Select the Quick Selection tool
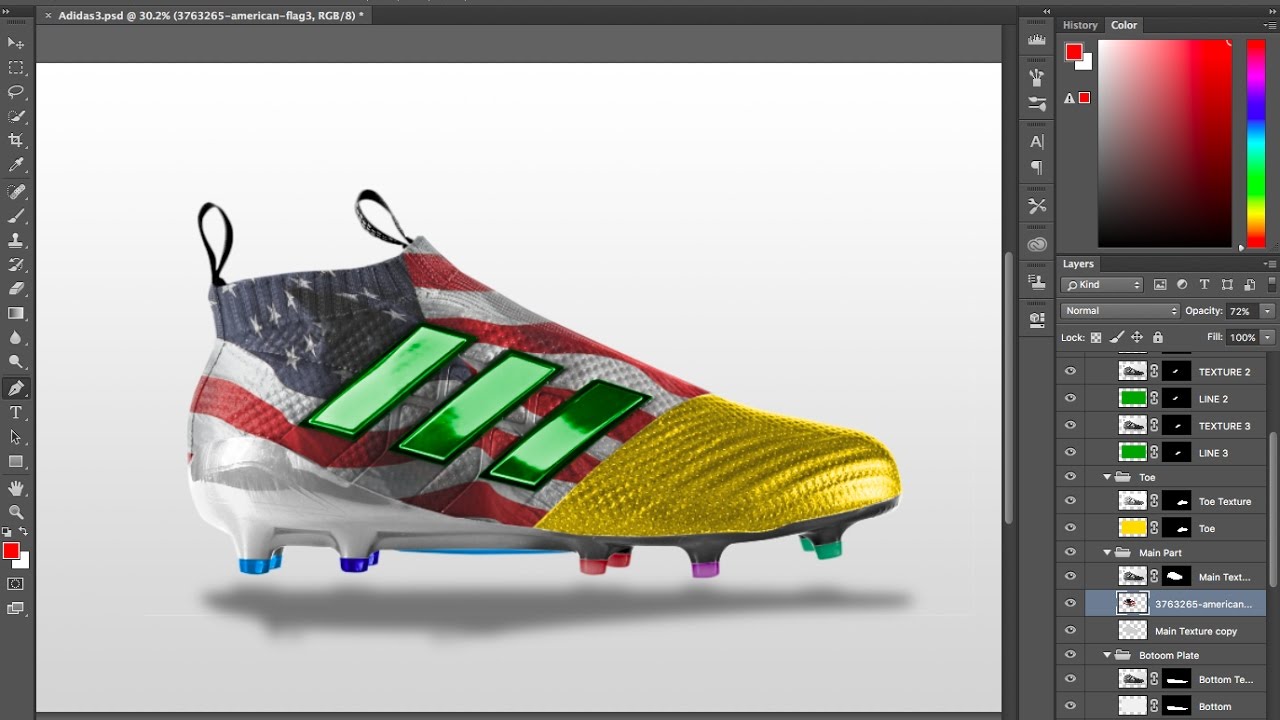This screenshot has width=1280, height=720. click(16, 117)
